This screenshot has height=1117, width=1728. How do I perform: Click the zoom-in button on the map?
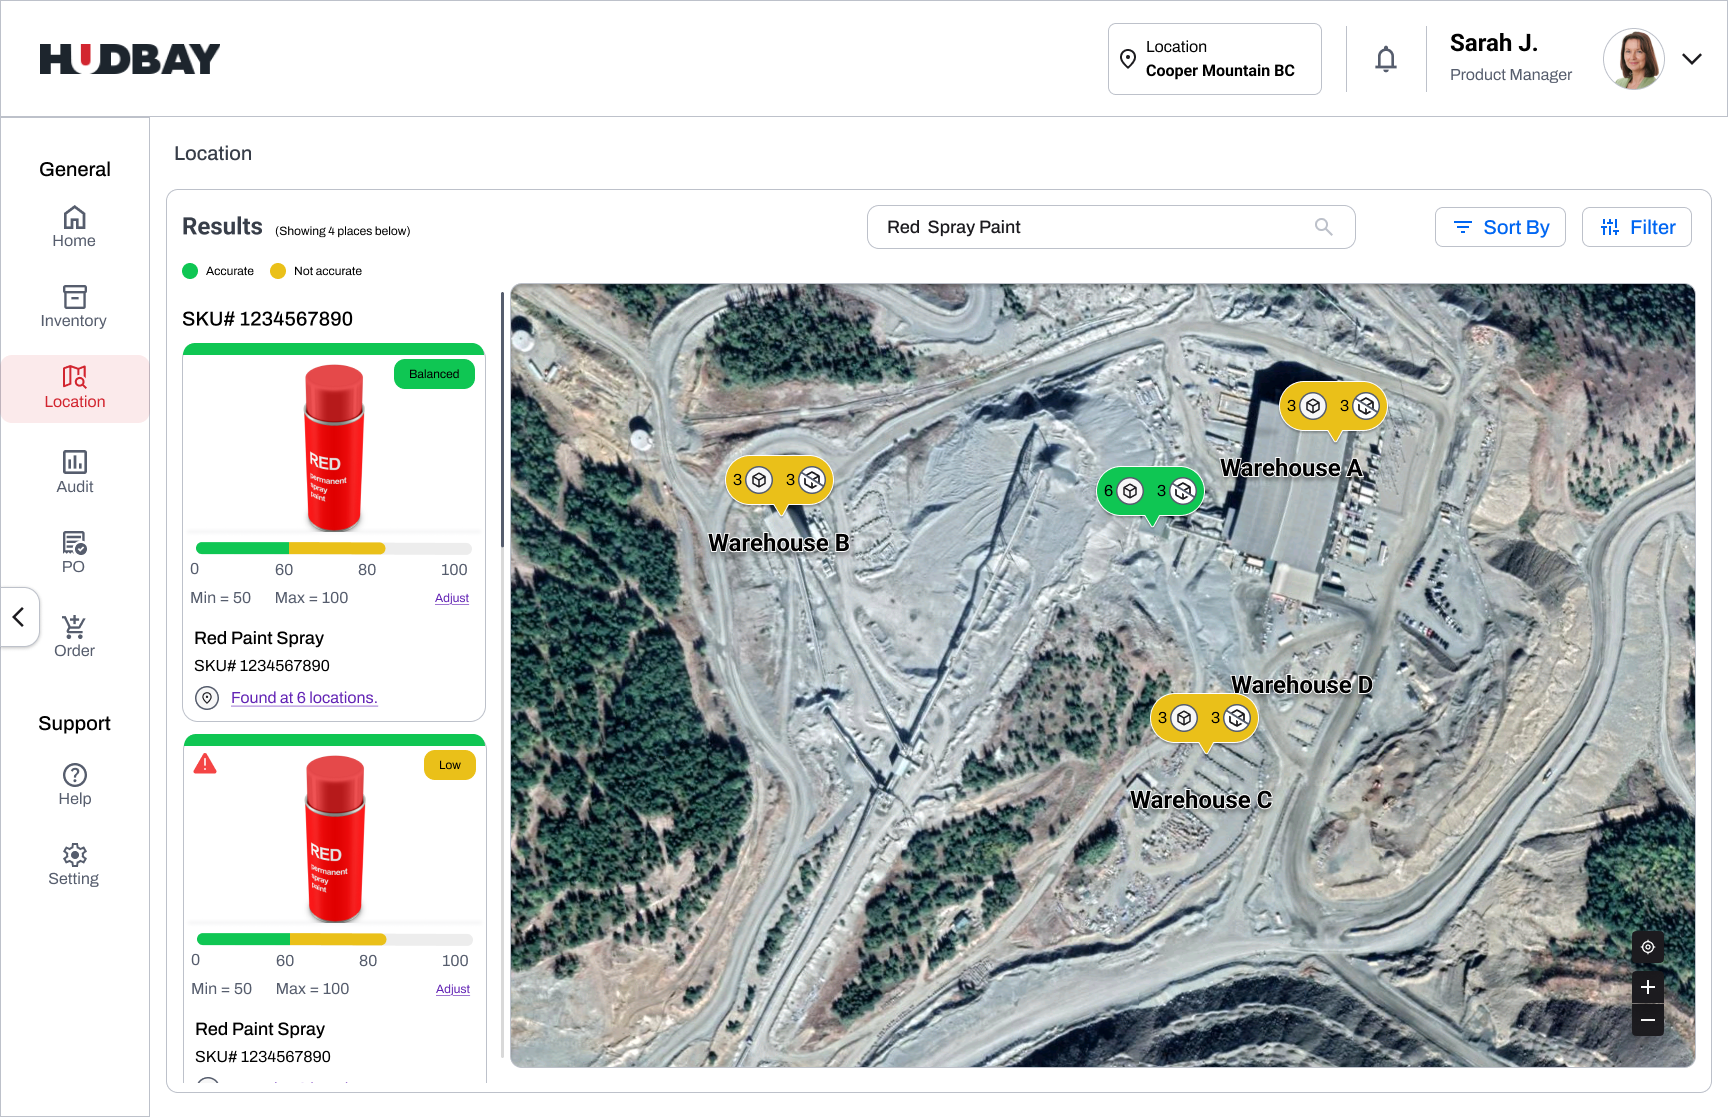click(1648, 987)
